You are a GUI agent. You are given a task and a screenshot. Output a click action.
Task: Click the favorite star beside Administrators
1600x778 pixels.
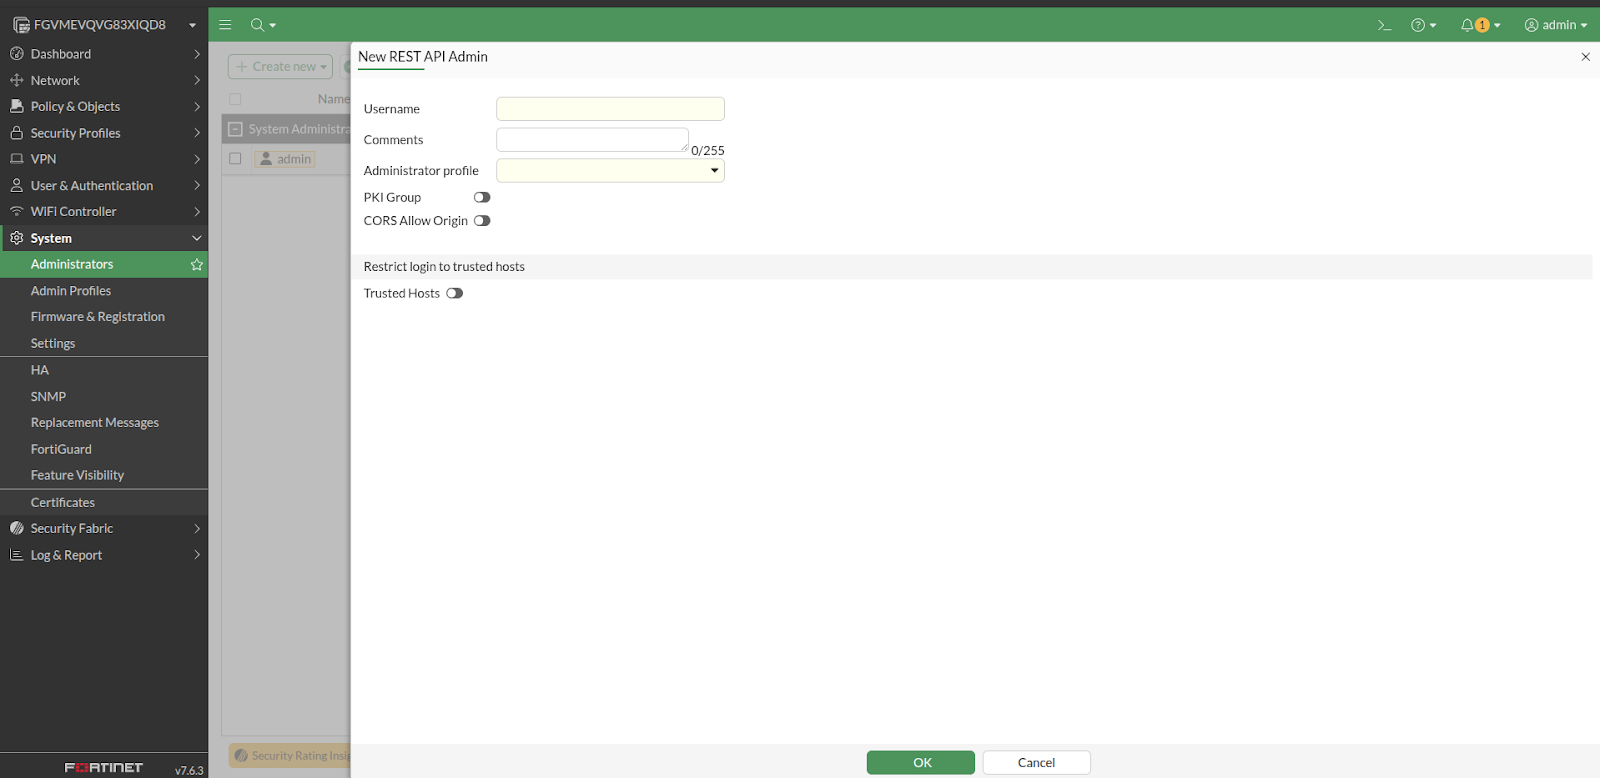(x=197, y=265)
